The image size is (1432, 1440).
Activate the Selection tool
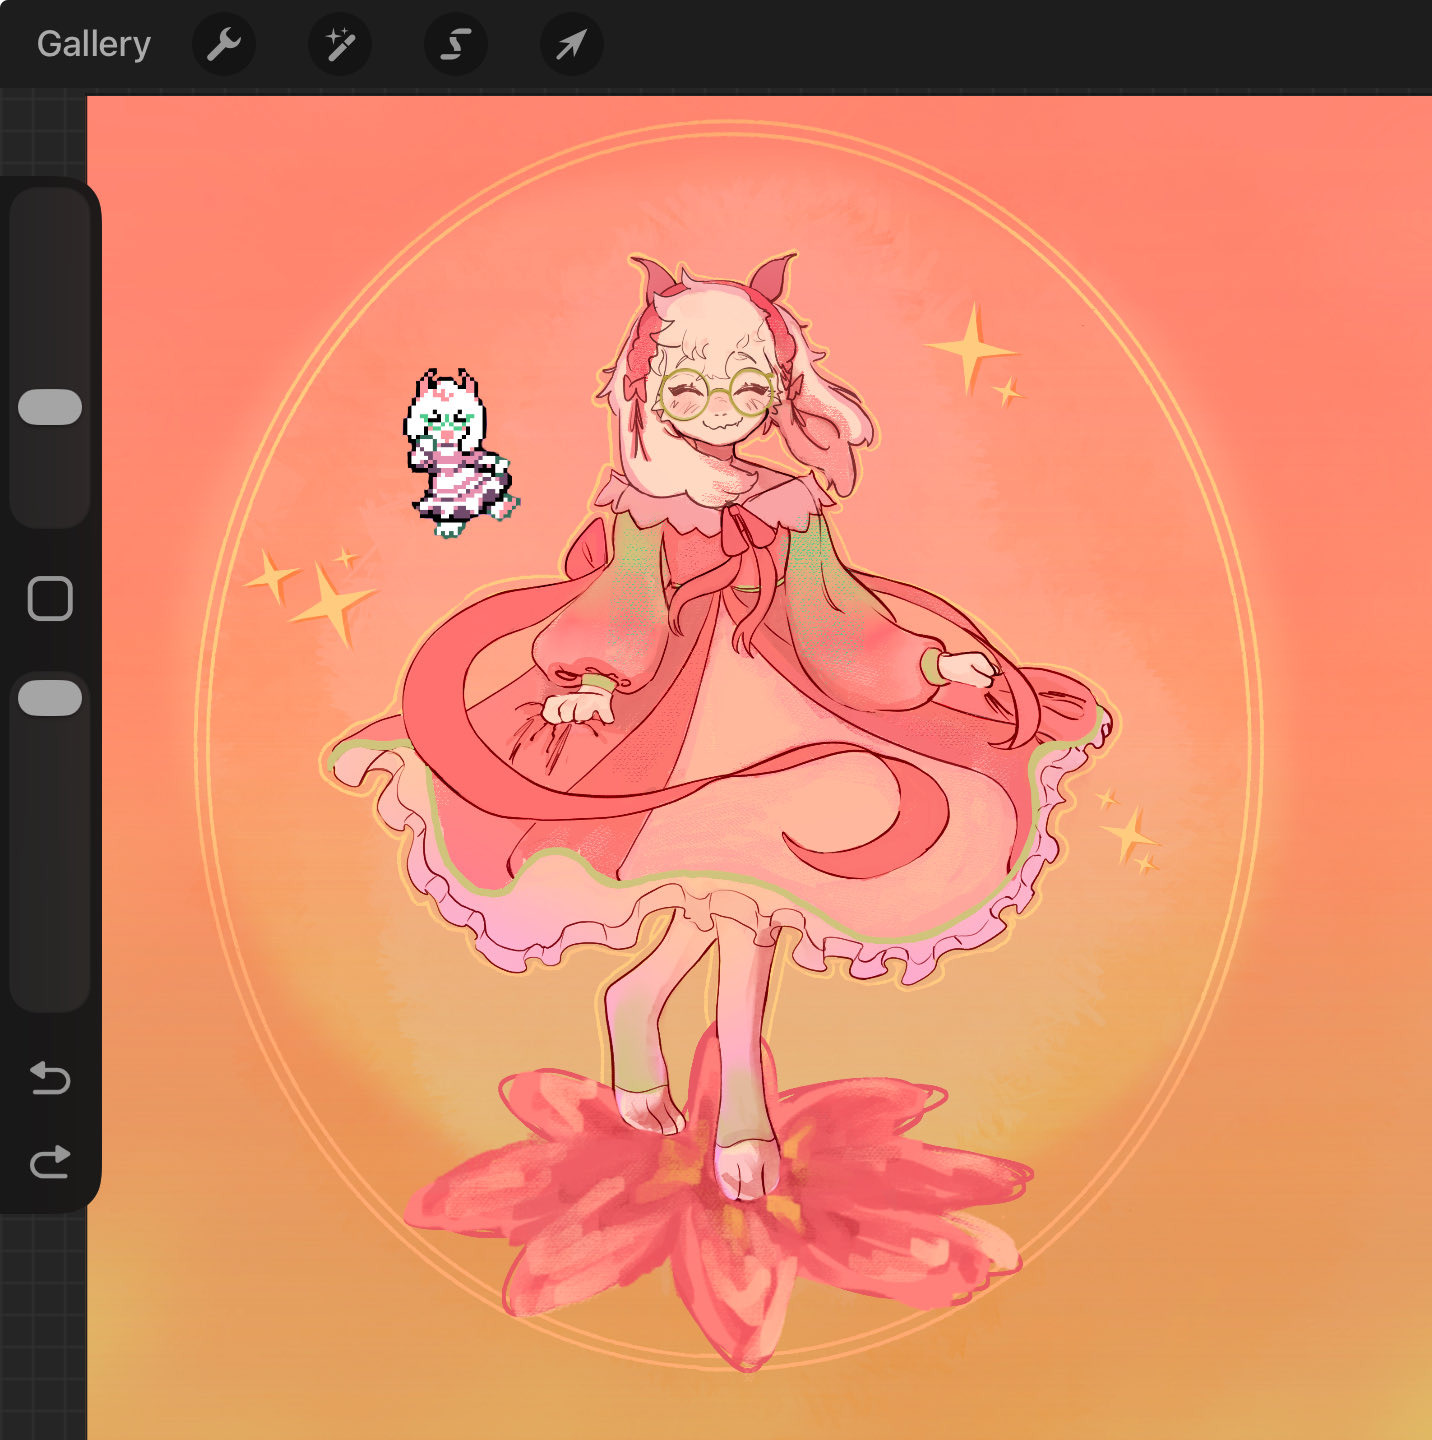coord(456,44)
